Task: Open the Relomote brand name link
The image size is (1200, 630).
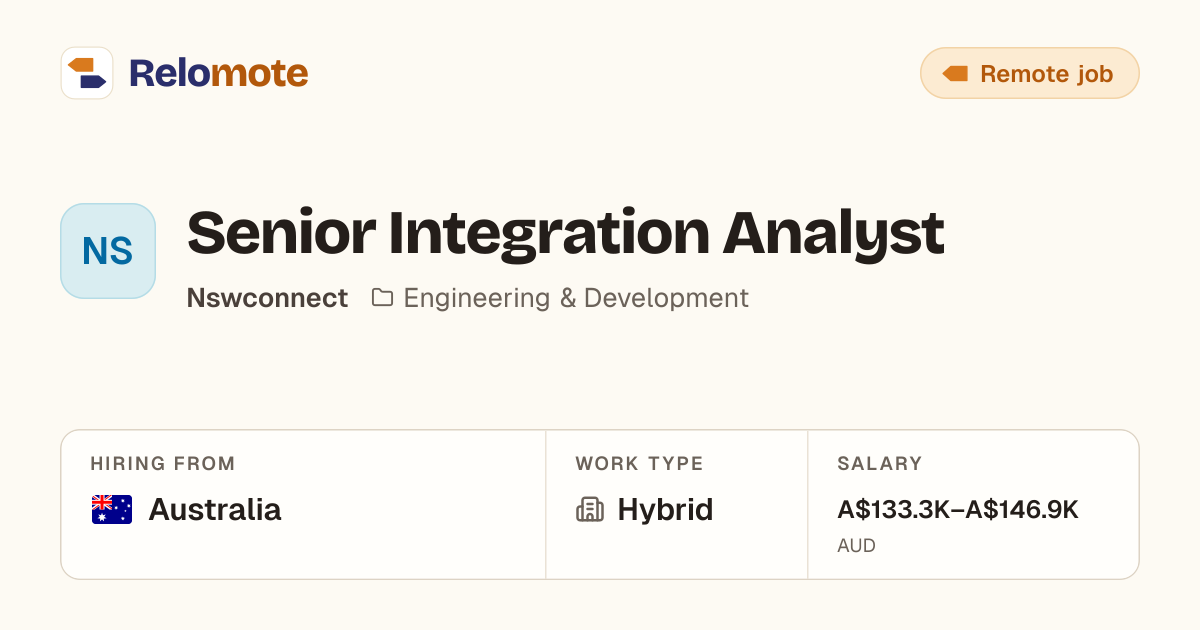Action: click(218, 73)
